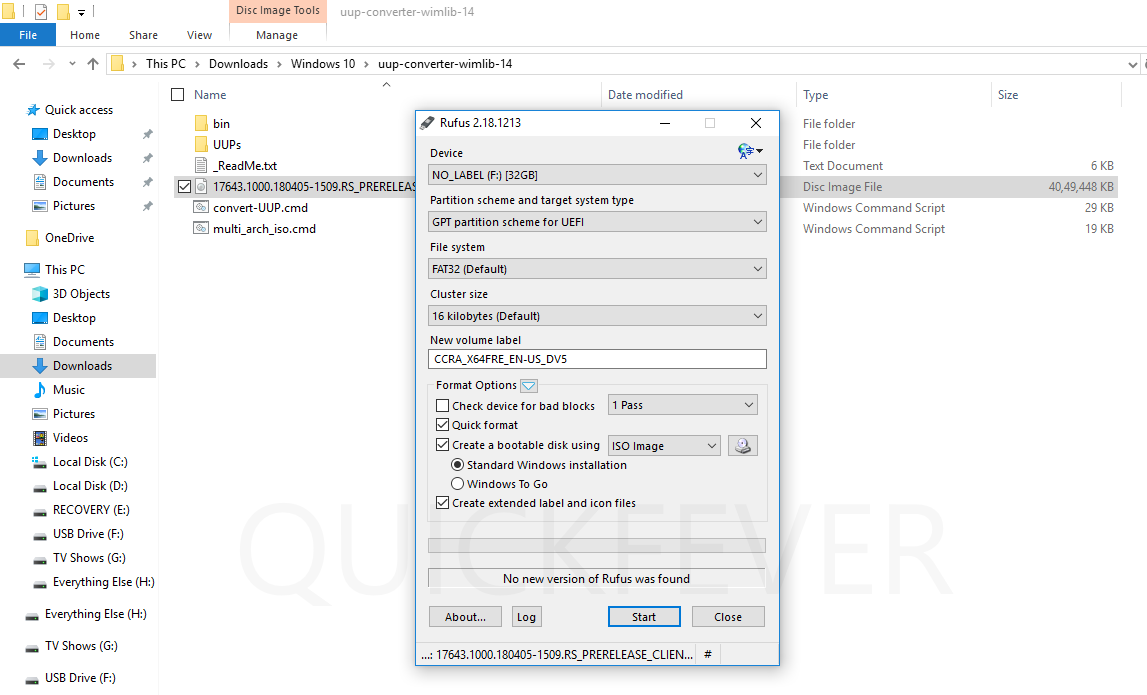This screenshot has width=1147, height=695.
Task: Click the Rufus progress bar
Action: click(x=597, y=545)
